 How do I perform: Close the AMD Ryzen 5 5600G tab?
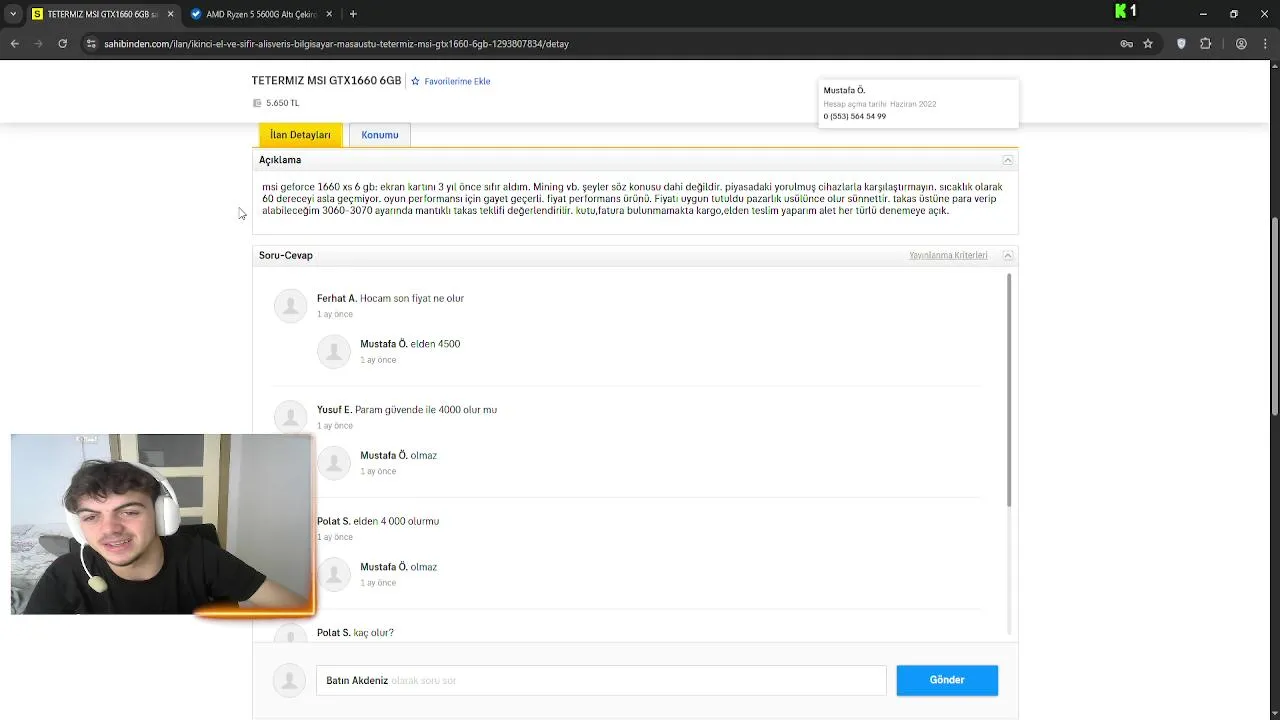pos(329,14)
